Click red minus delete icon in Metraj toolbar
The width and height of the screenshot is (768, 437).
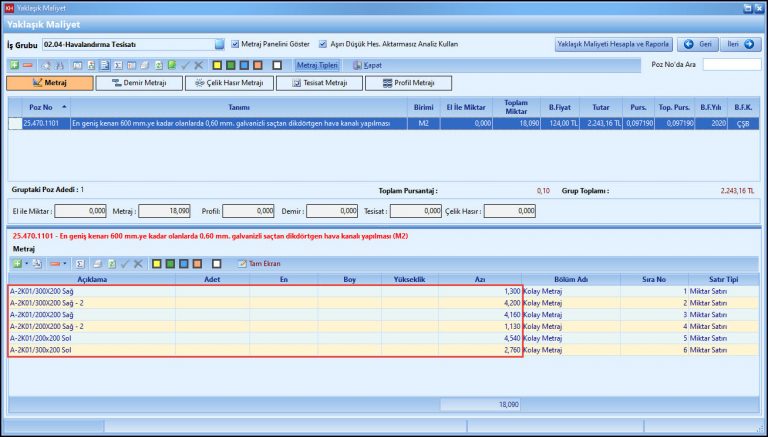55,263
